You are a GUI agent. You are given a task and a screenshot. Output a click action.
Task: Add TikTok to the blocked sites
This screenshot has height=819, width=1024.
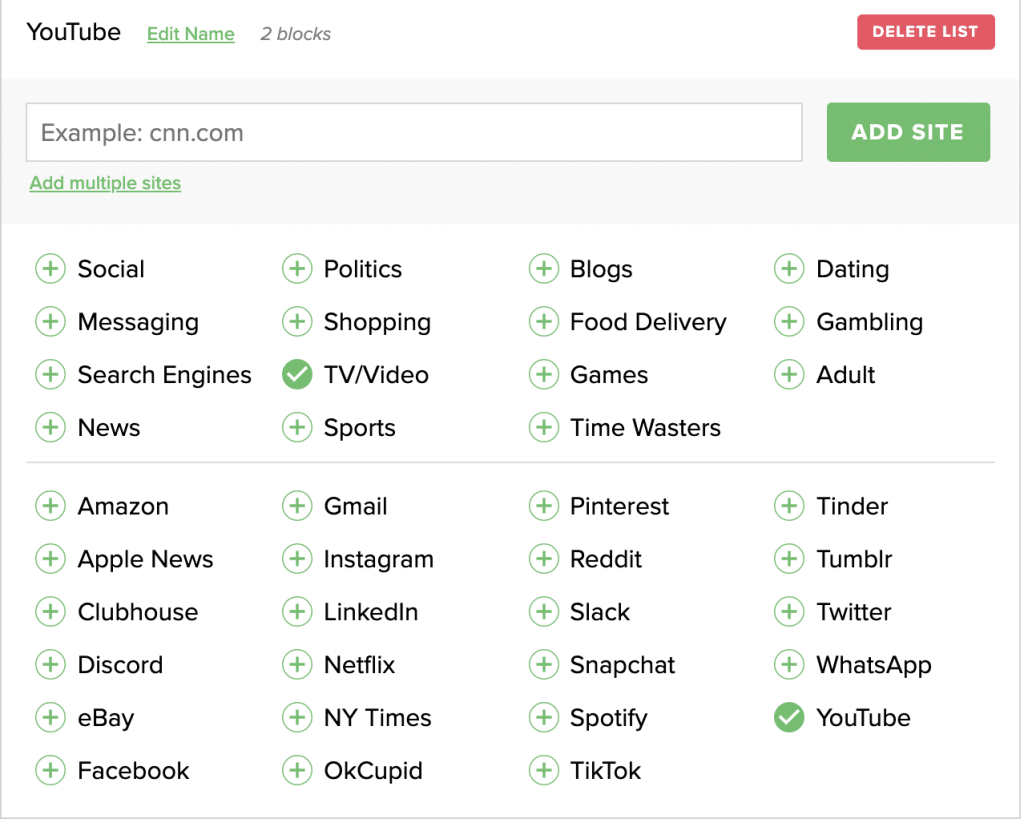544,770
